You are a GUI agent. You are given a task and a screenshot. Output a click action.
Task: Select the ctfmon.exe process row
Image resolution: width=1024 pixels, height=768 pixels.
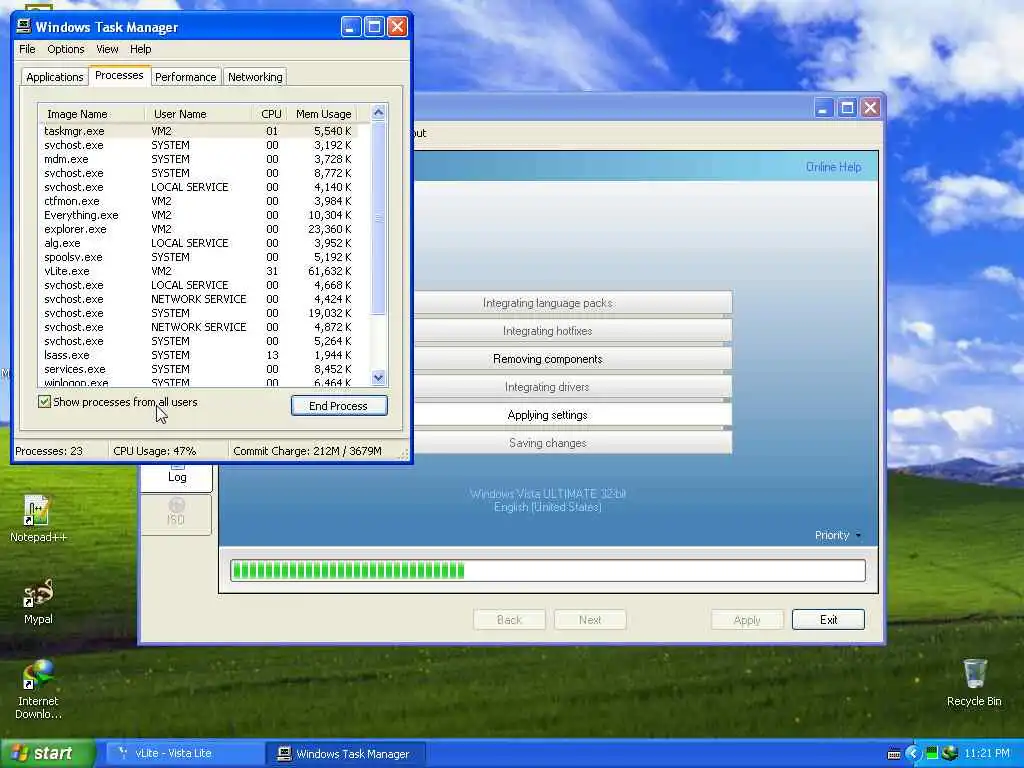[198, 201]
